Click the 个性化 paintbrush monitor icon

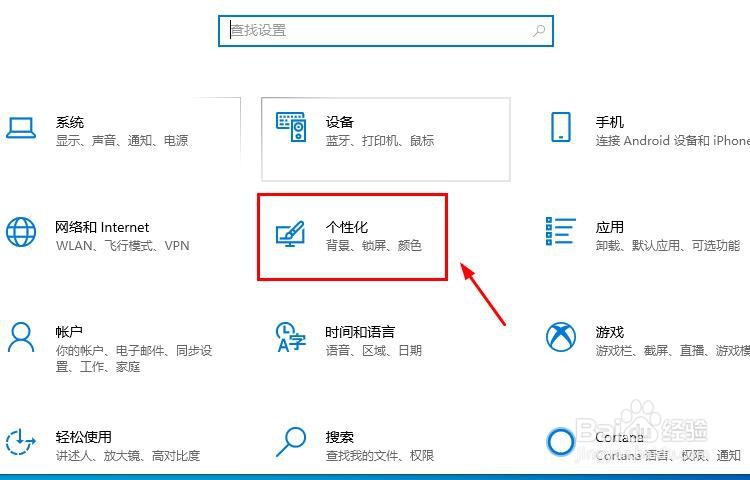pos(290,233)
